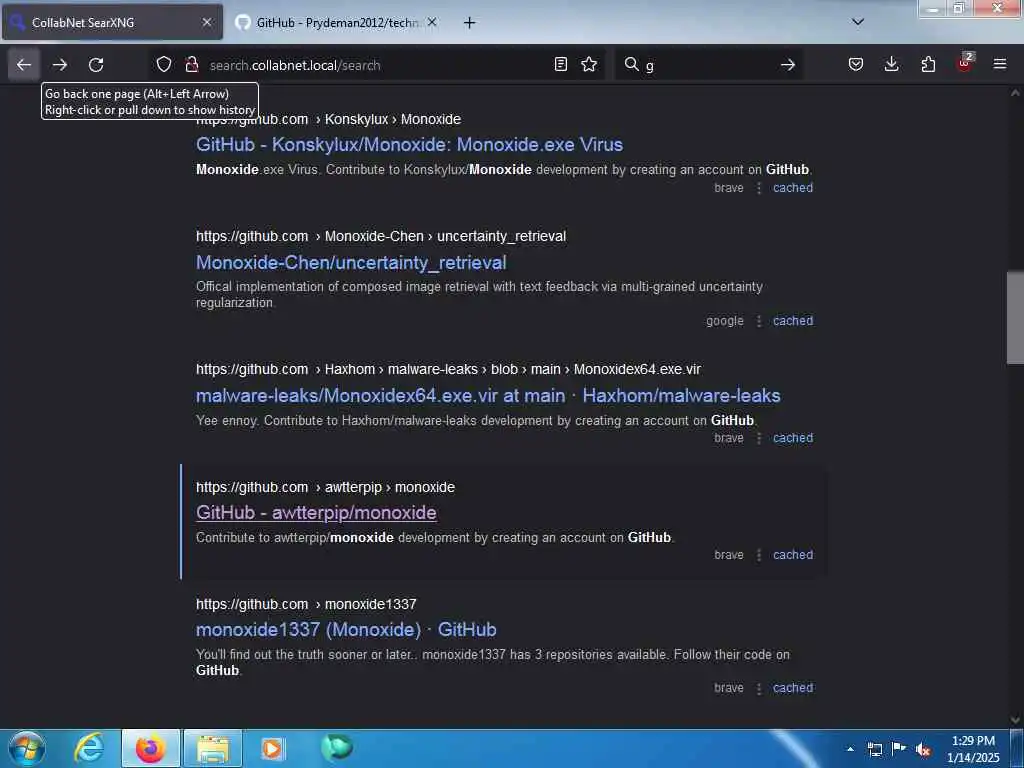Viewport: 1024px width, 768px height.
Task: Open uBlock extension icon with badge
Action: [965, 63]
